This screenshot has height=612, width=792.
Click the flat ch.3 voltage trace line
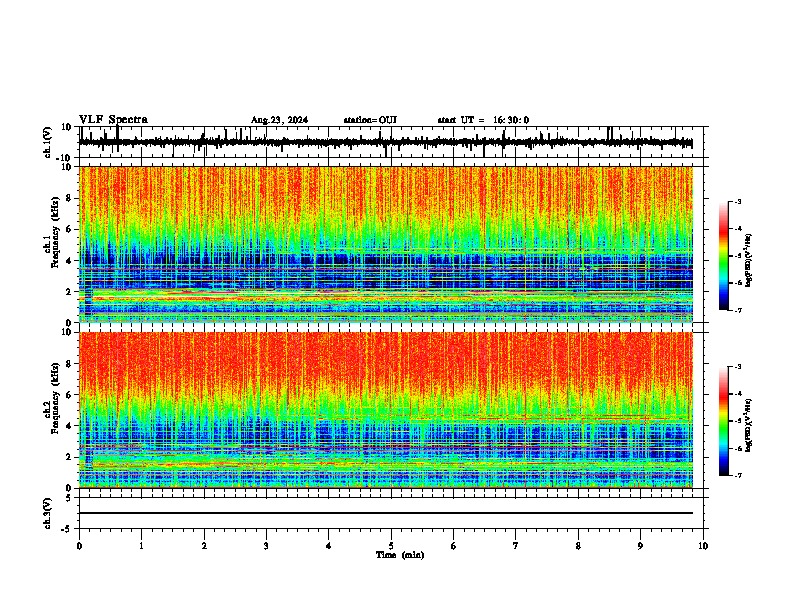(386, 513)
